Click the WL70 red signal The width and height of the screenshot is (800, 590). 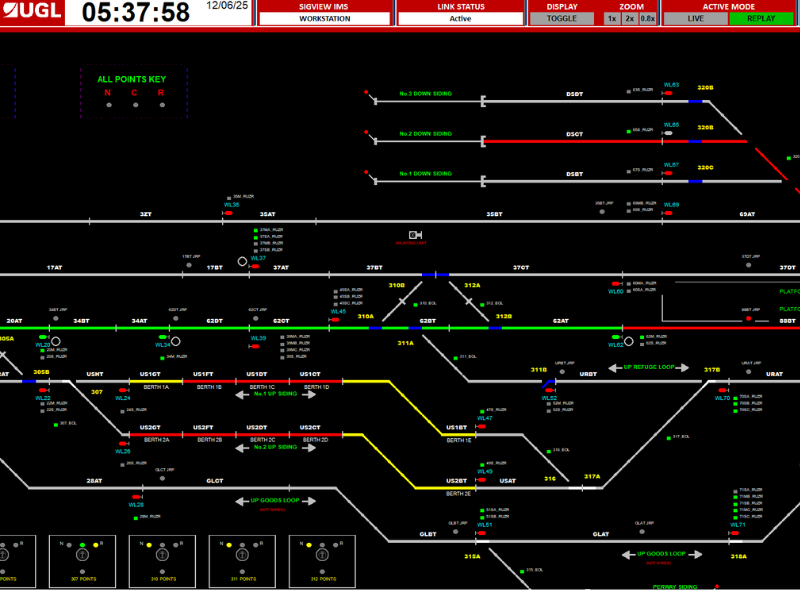722,390
